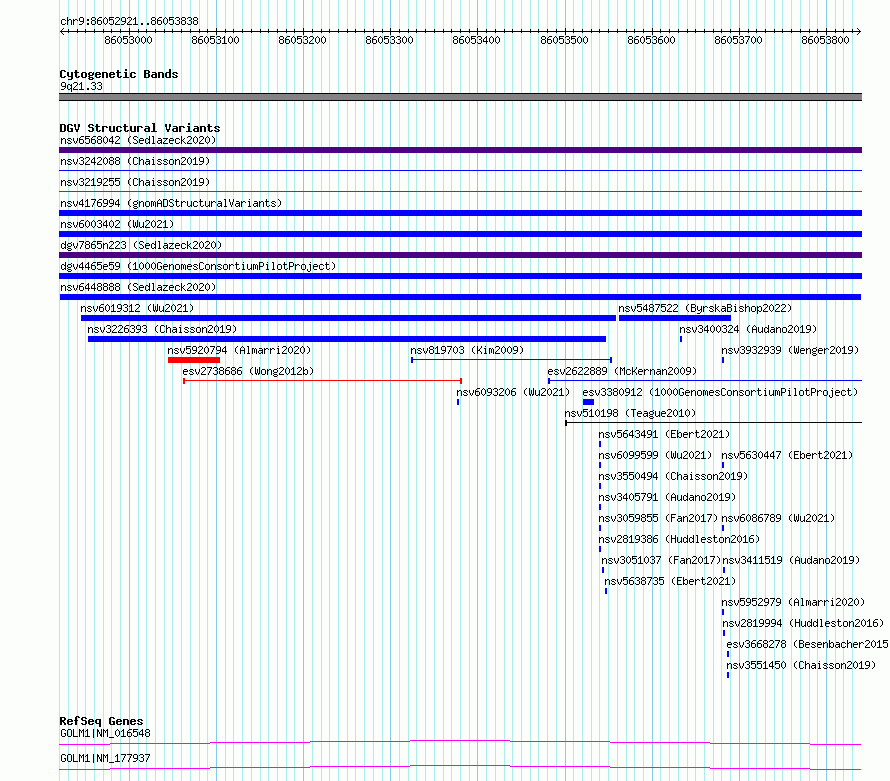Click the blue nsv3226393 variant bar
890x781 pixels.
pyautogui.click(x=347, y=339)
